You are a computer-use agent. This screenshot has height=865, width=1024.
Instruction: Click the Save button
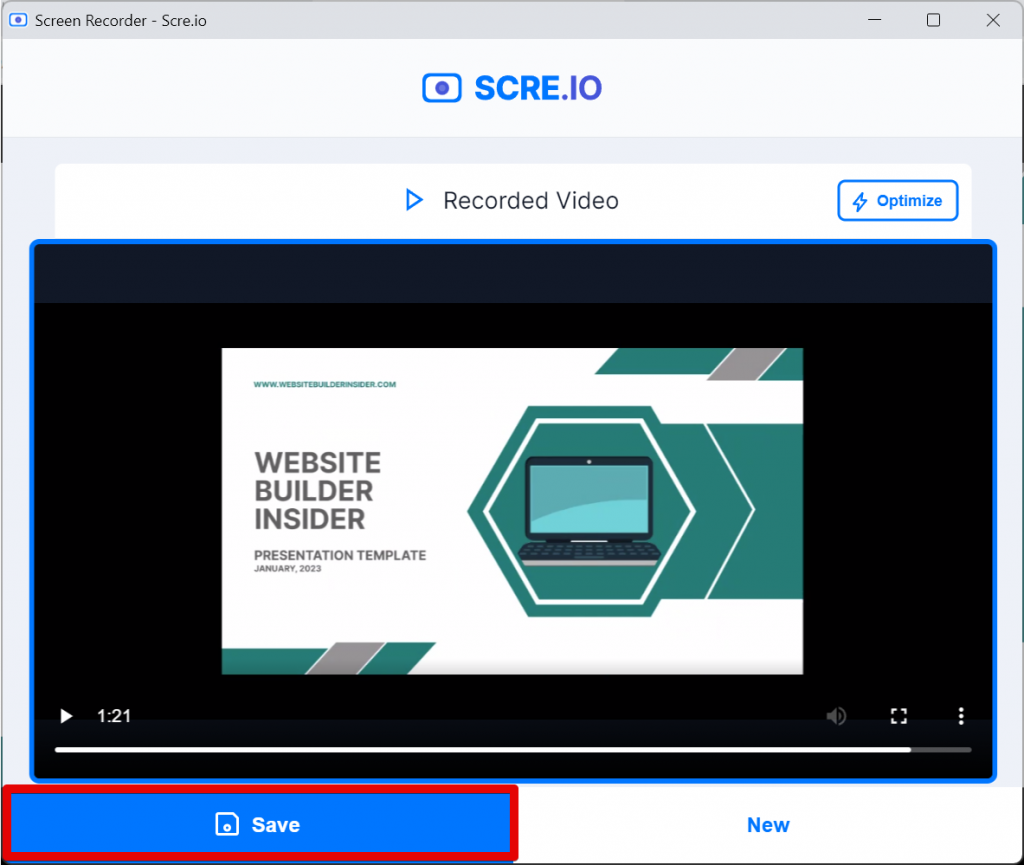point(260,824)
